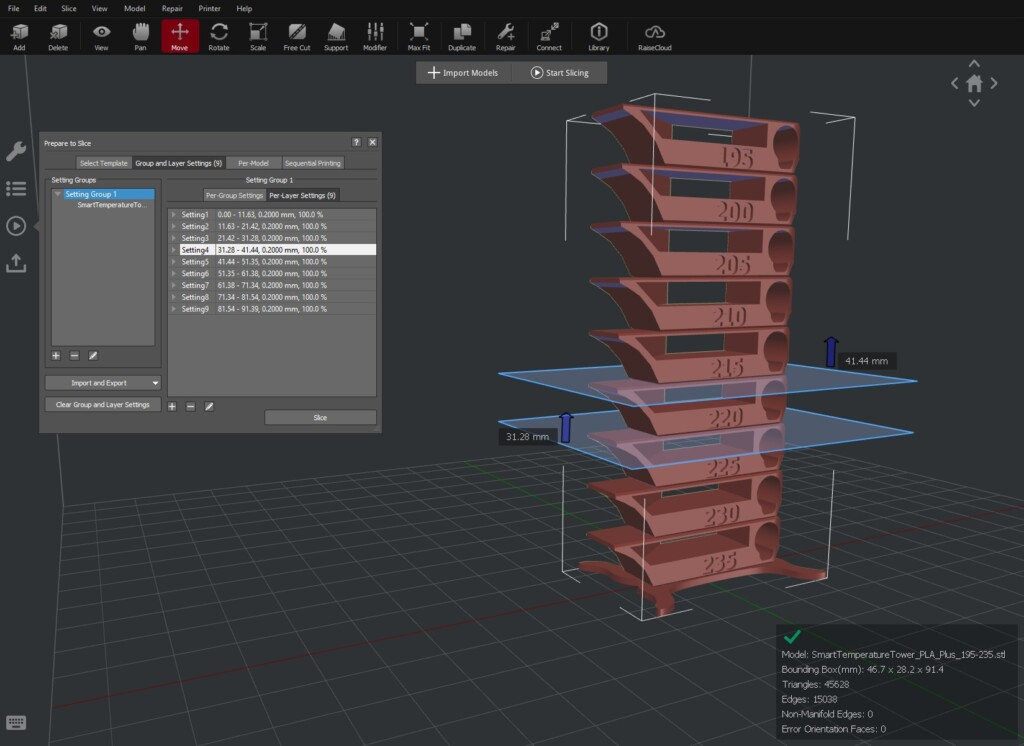Switch to the Per-Model tab
The height and width of the screenshot is (746, 1024).
coord(253,163)
